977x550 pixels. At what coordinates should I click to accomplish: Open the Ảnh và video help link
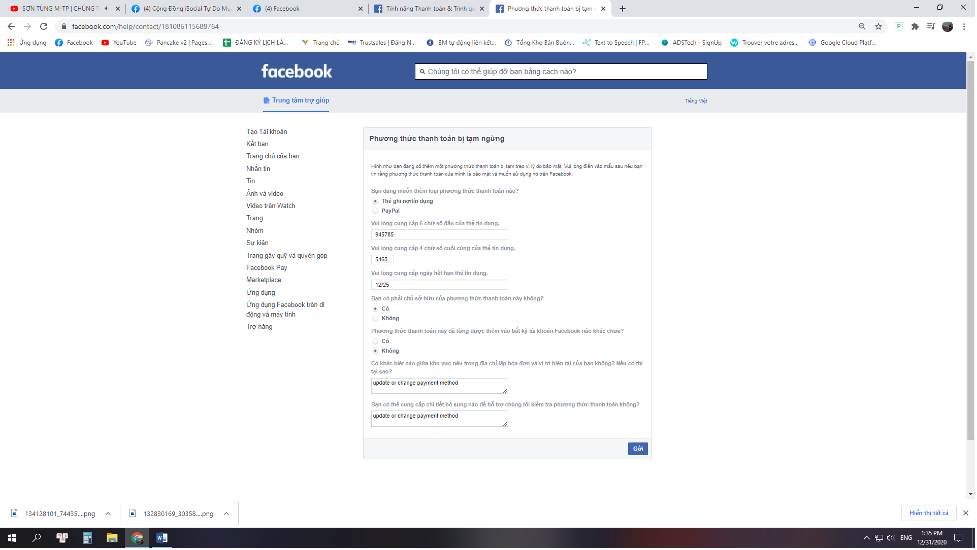[x=264, y=194]
